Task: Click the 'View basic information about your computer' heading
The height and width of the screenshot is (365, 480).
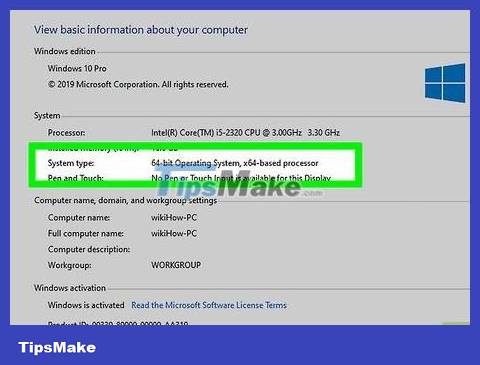Action: point(141,30)
